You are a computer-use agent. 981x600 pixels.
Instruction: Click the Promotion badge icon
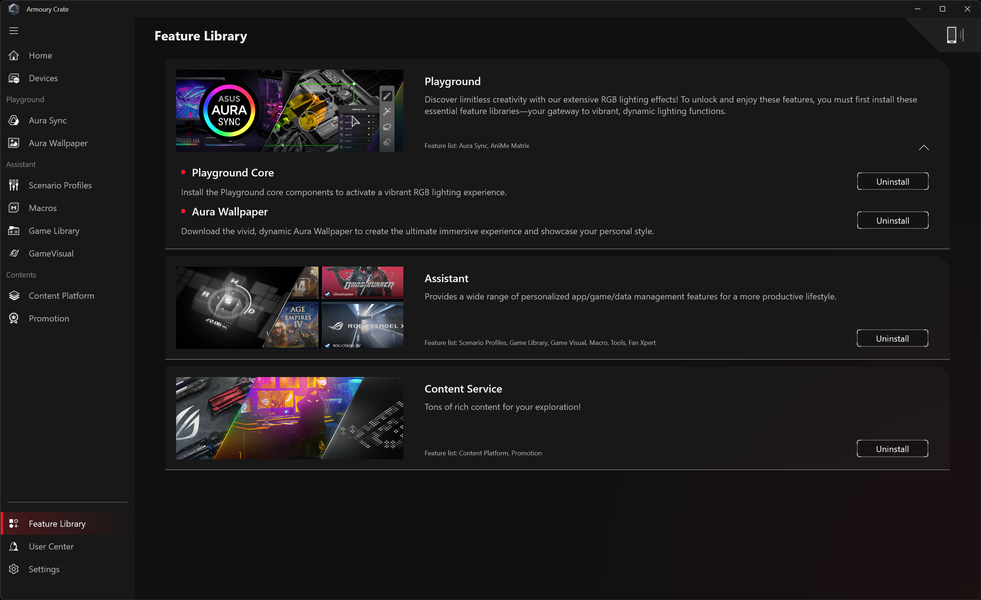14,318
